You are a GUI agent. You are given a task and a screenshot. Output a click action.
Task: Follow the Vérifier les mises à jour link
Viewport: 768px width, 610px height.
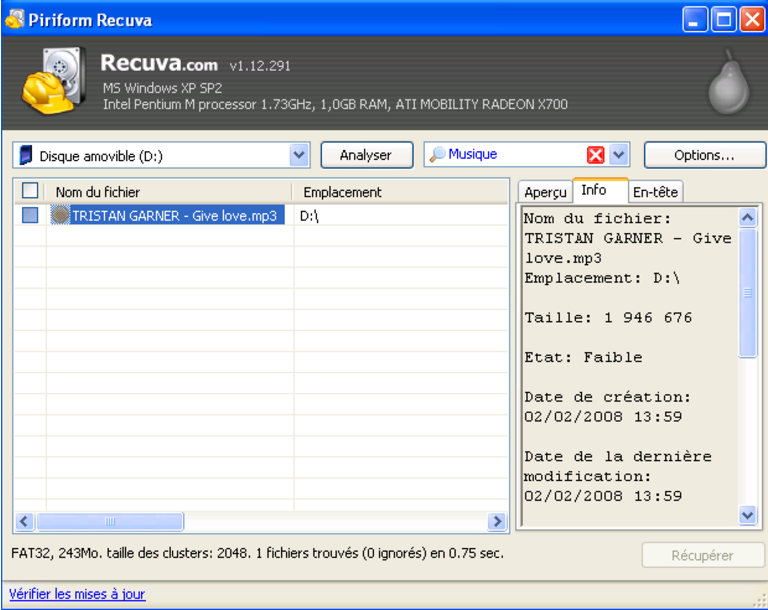77,594
